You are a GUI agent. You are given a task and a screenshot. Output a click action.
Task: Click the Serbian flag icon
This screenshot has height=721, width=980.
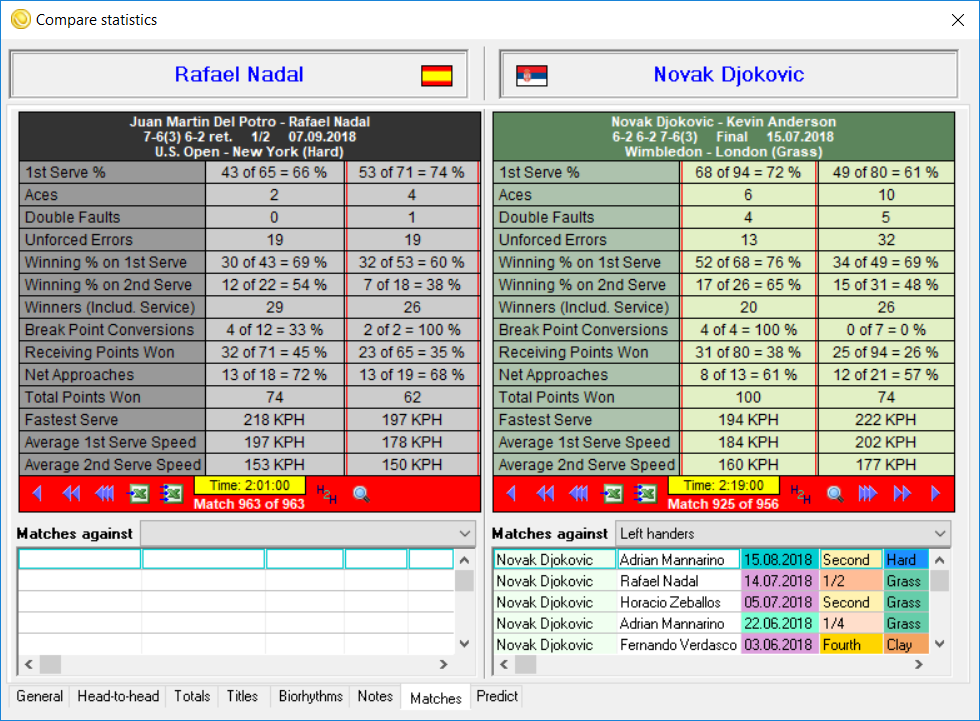[x=531, y=76]
